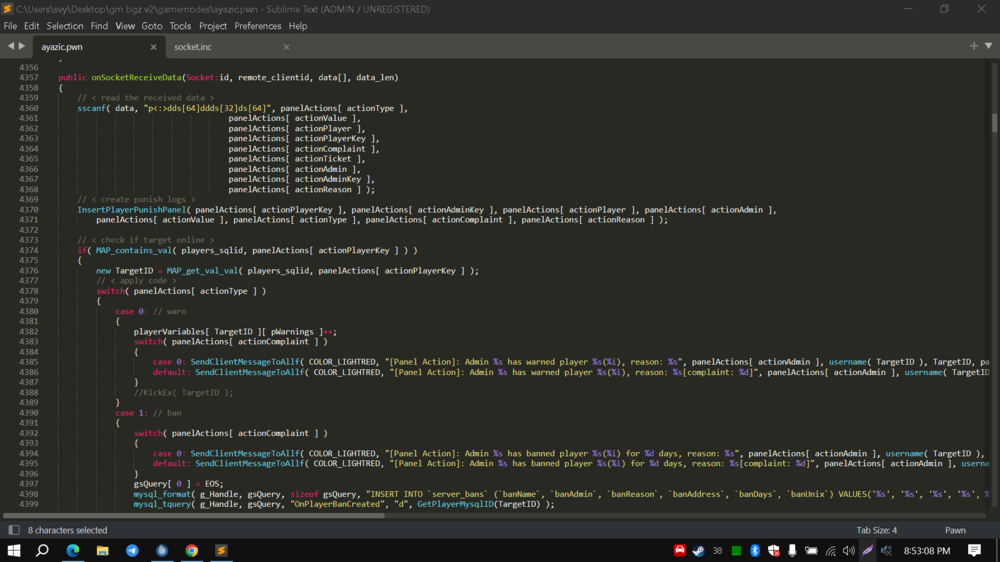The height and width of the screenshot is (562, 1000).
Task: Click the red car tray icon
Action: (680, 550)
